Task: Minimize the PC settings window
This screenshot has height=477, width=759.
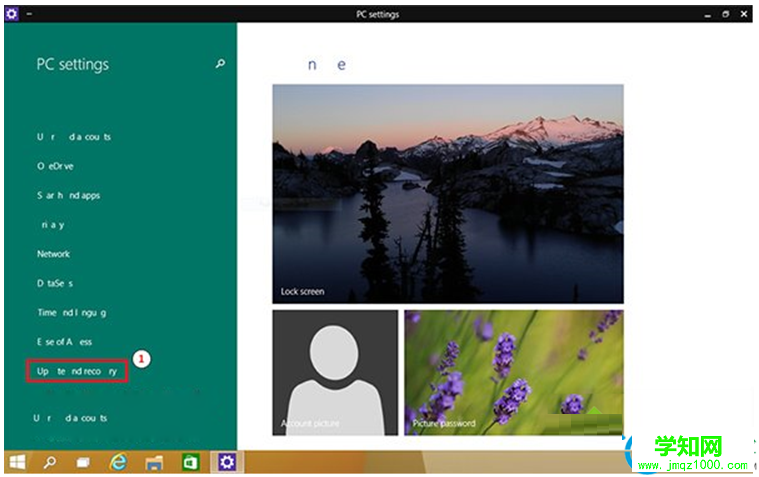Action: [706, 14]
